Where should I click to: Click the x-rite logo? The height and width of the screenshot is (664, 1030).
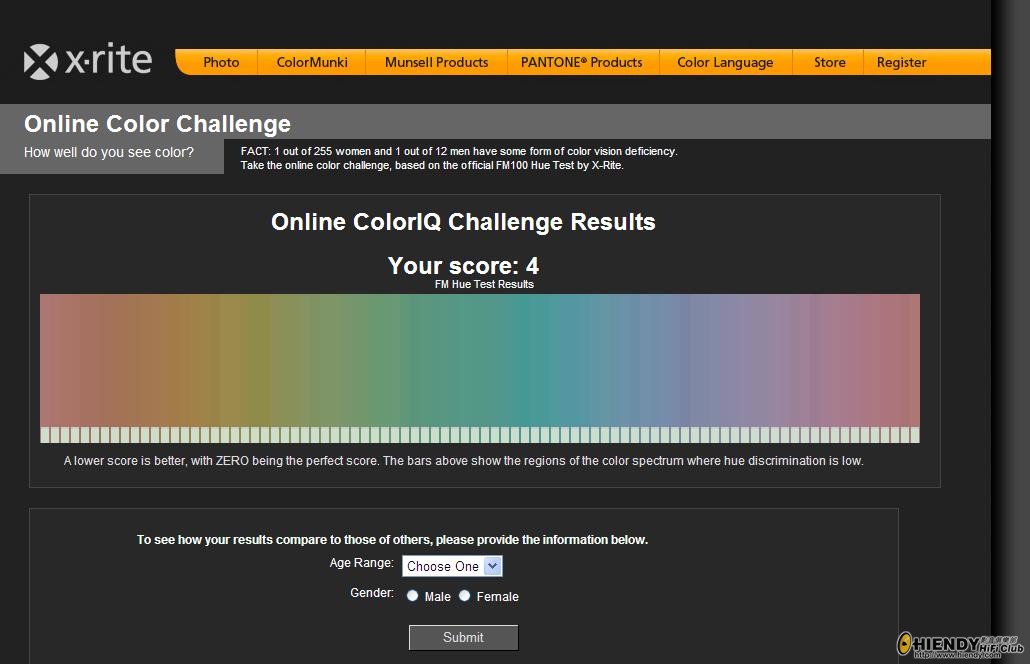click(87, 61)
